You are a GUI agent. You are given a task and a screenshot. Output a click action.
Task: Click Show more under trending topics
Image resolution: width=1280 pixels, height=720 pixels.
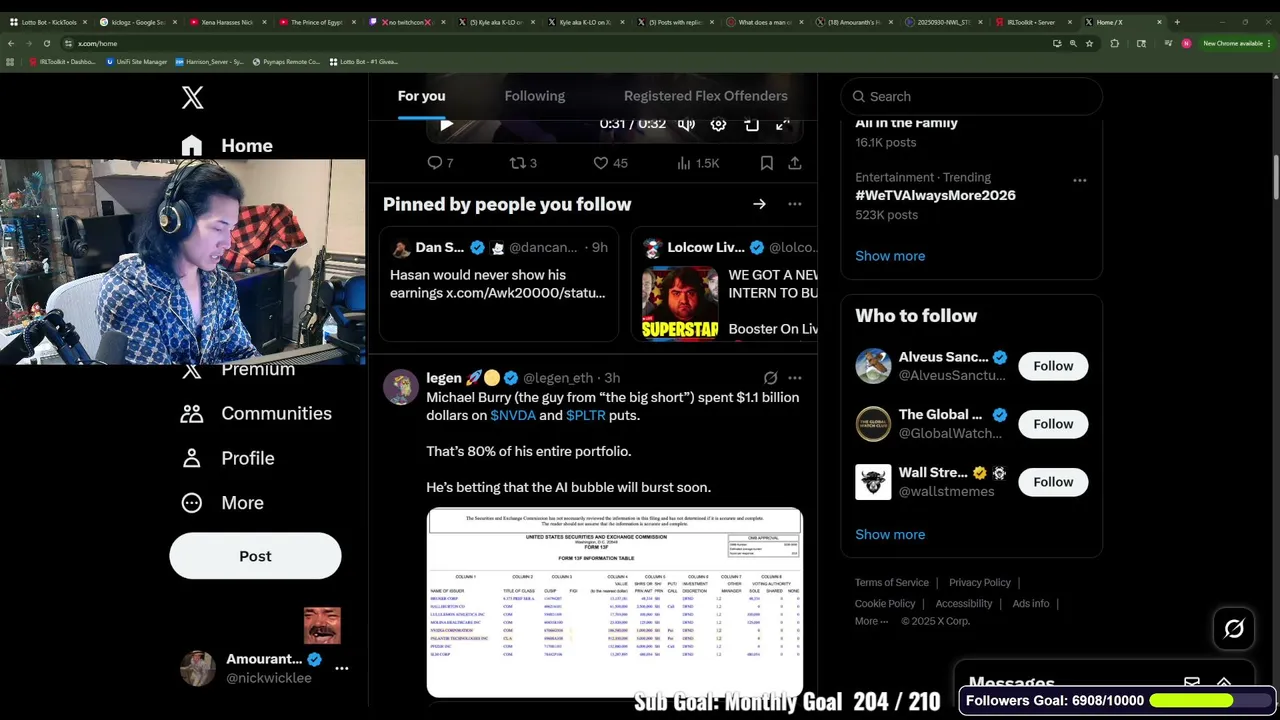coord(890,256)
